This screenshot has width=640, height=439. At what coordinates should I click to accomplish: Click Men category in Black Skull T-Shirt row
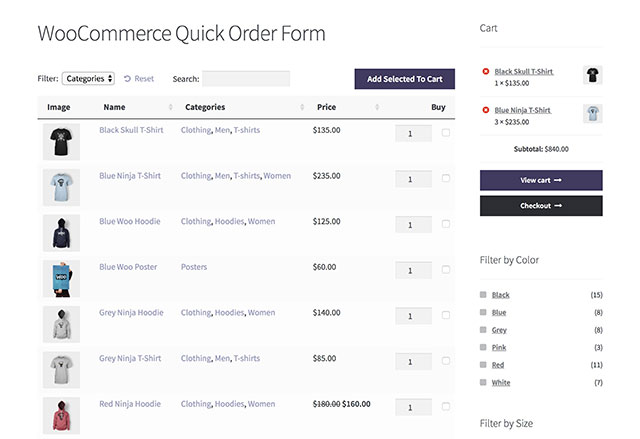pos(222,130)
